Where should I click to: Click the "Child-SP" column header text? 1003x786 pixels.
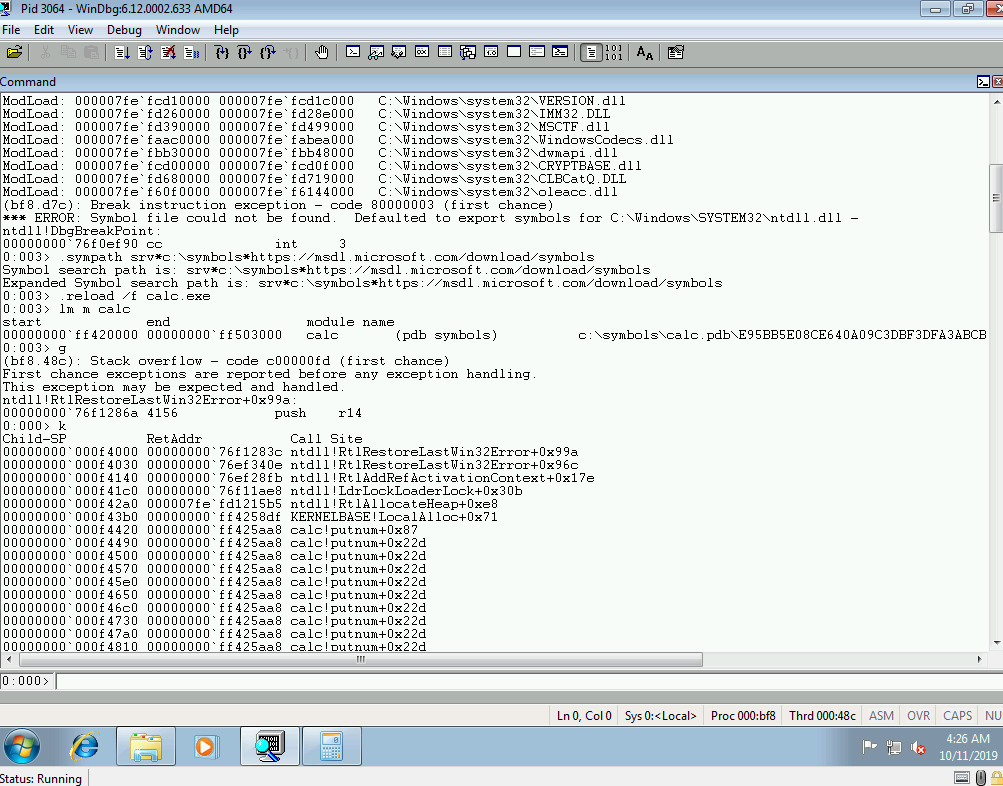coord(35,439)
